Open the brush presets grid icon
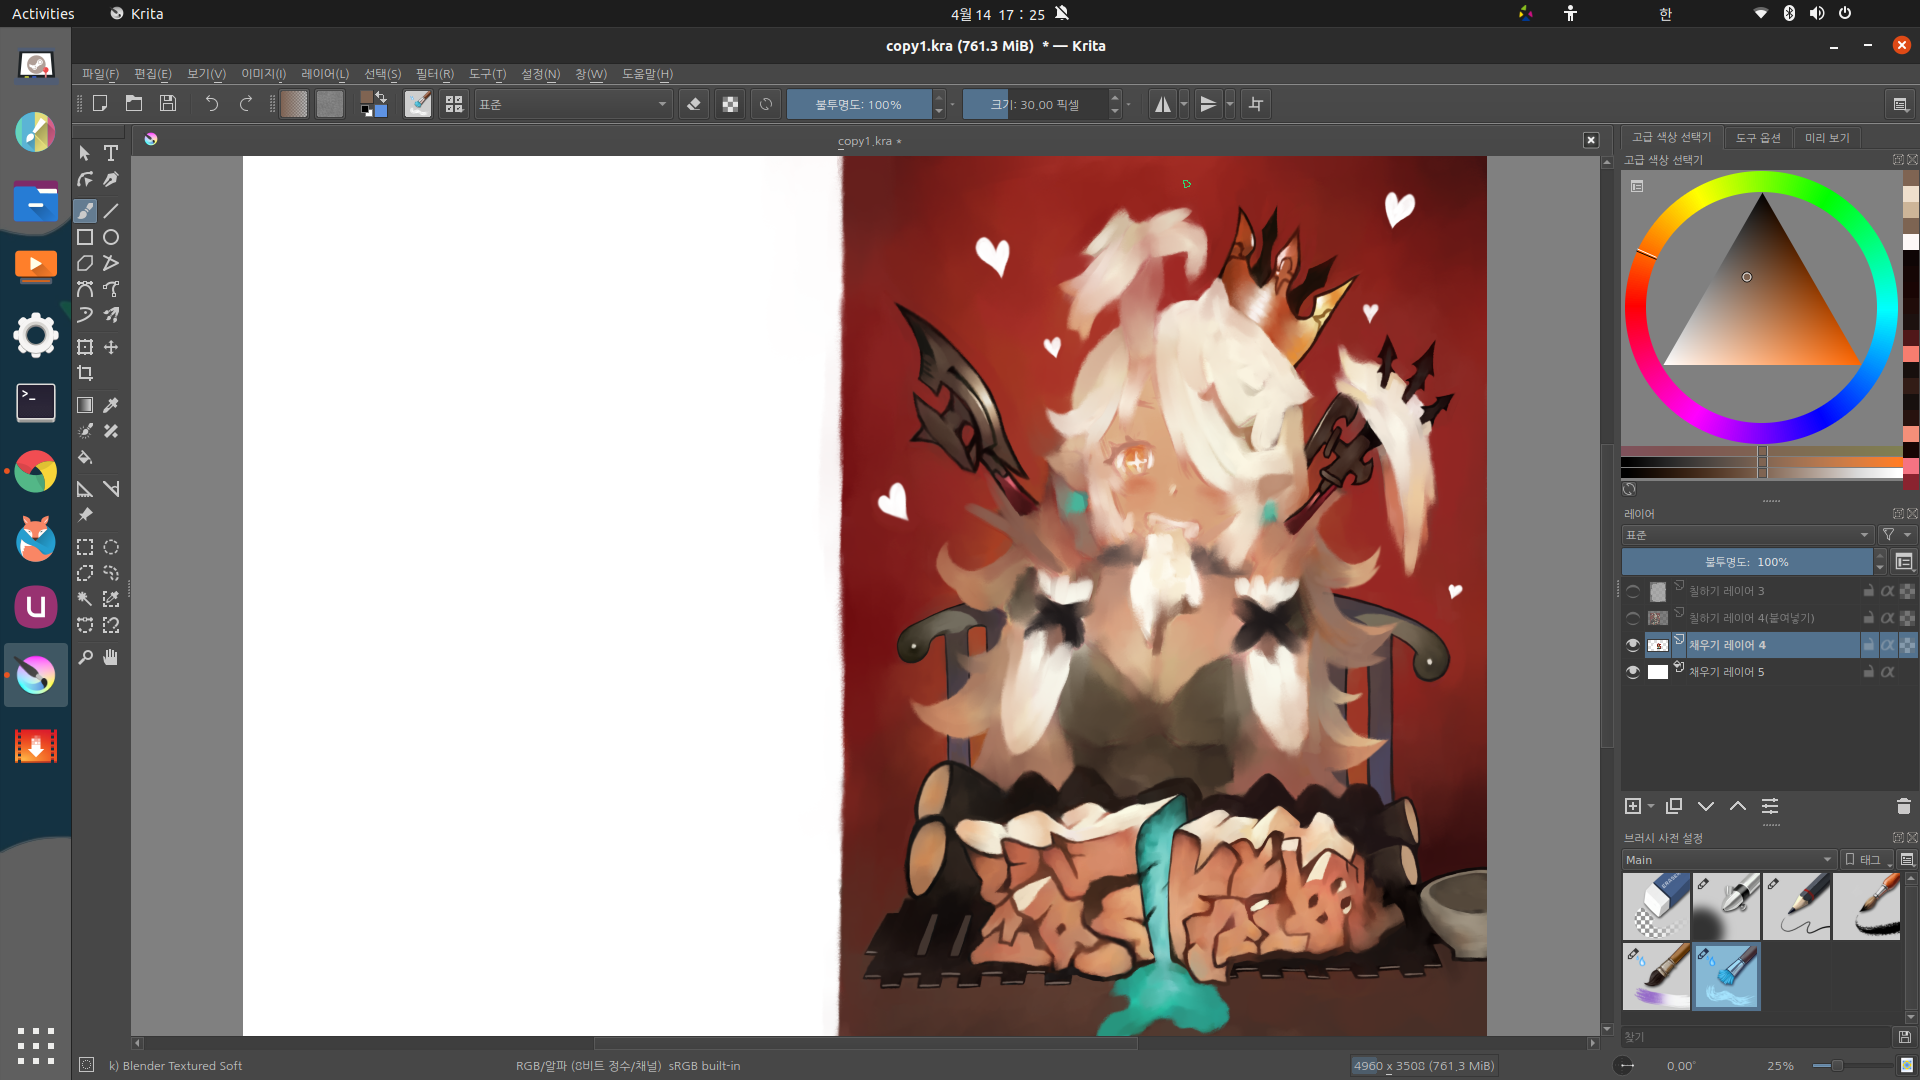This screenshot has height=1080, width=1920. click(454, 104)
